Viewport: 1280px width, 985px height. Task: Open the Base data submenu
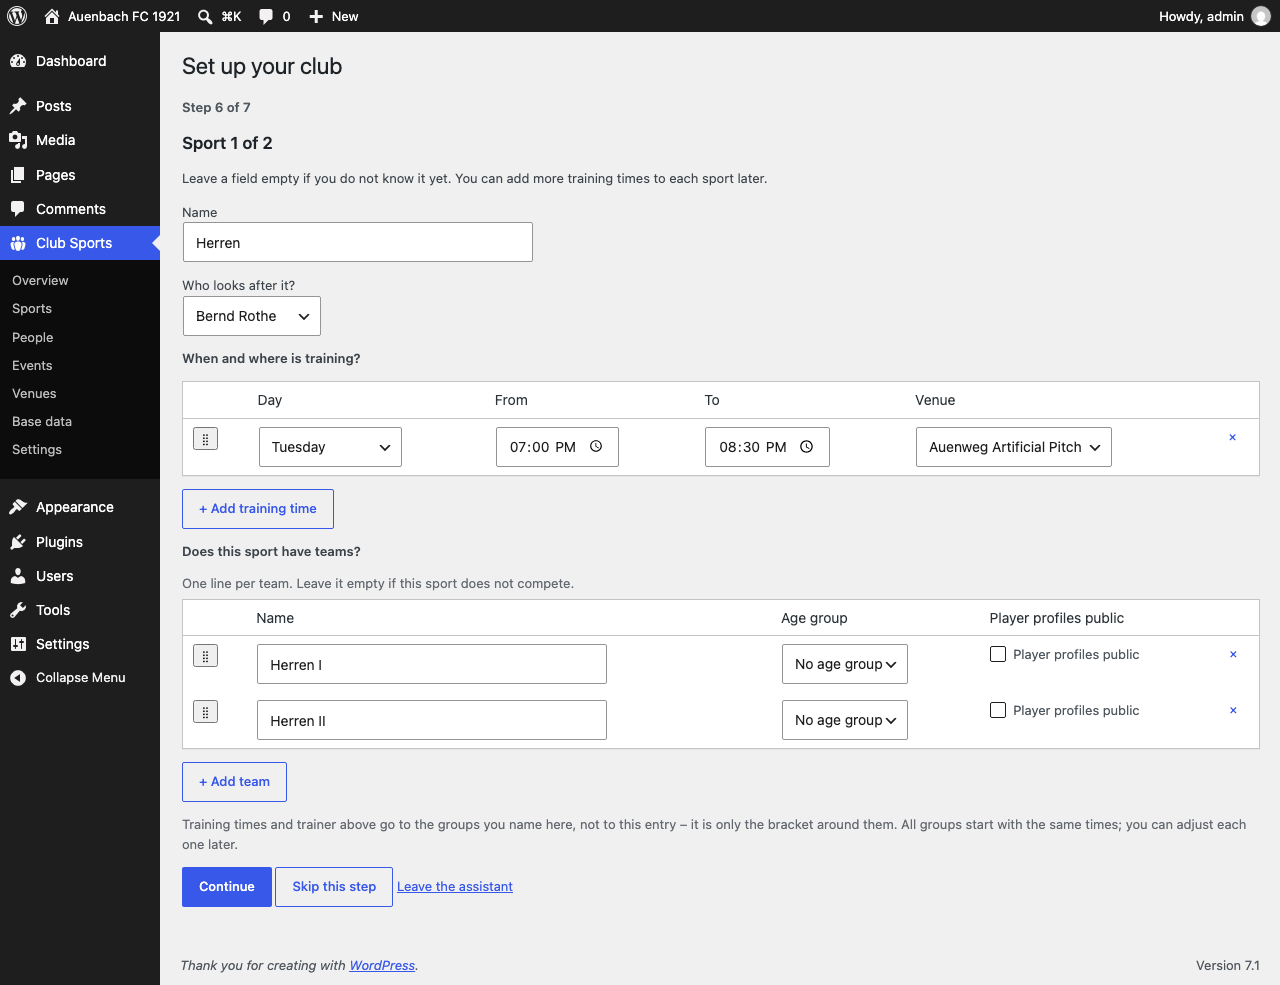[42, 422]
